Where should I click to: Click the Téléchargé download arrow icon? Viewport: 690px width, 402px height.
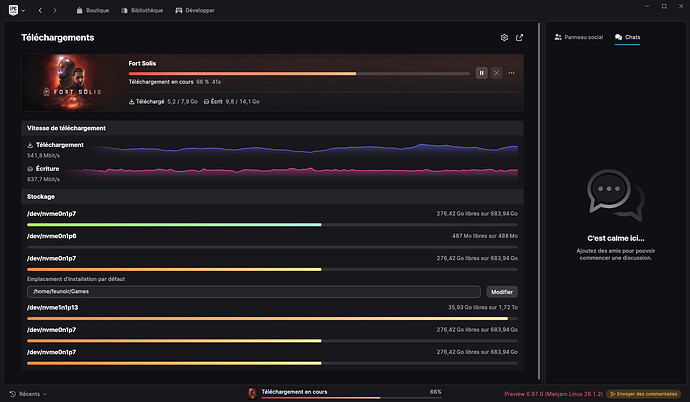(x=131, y=102)
